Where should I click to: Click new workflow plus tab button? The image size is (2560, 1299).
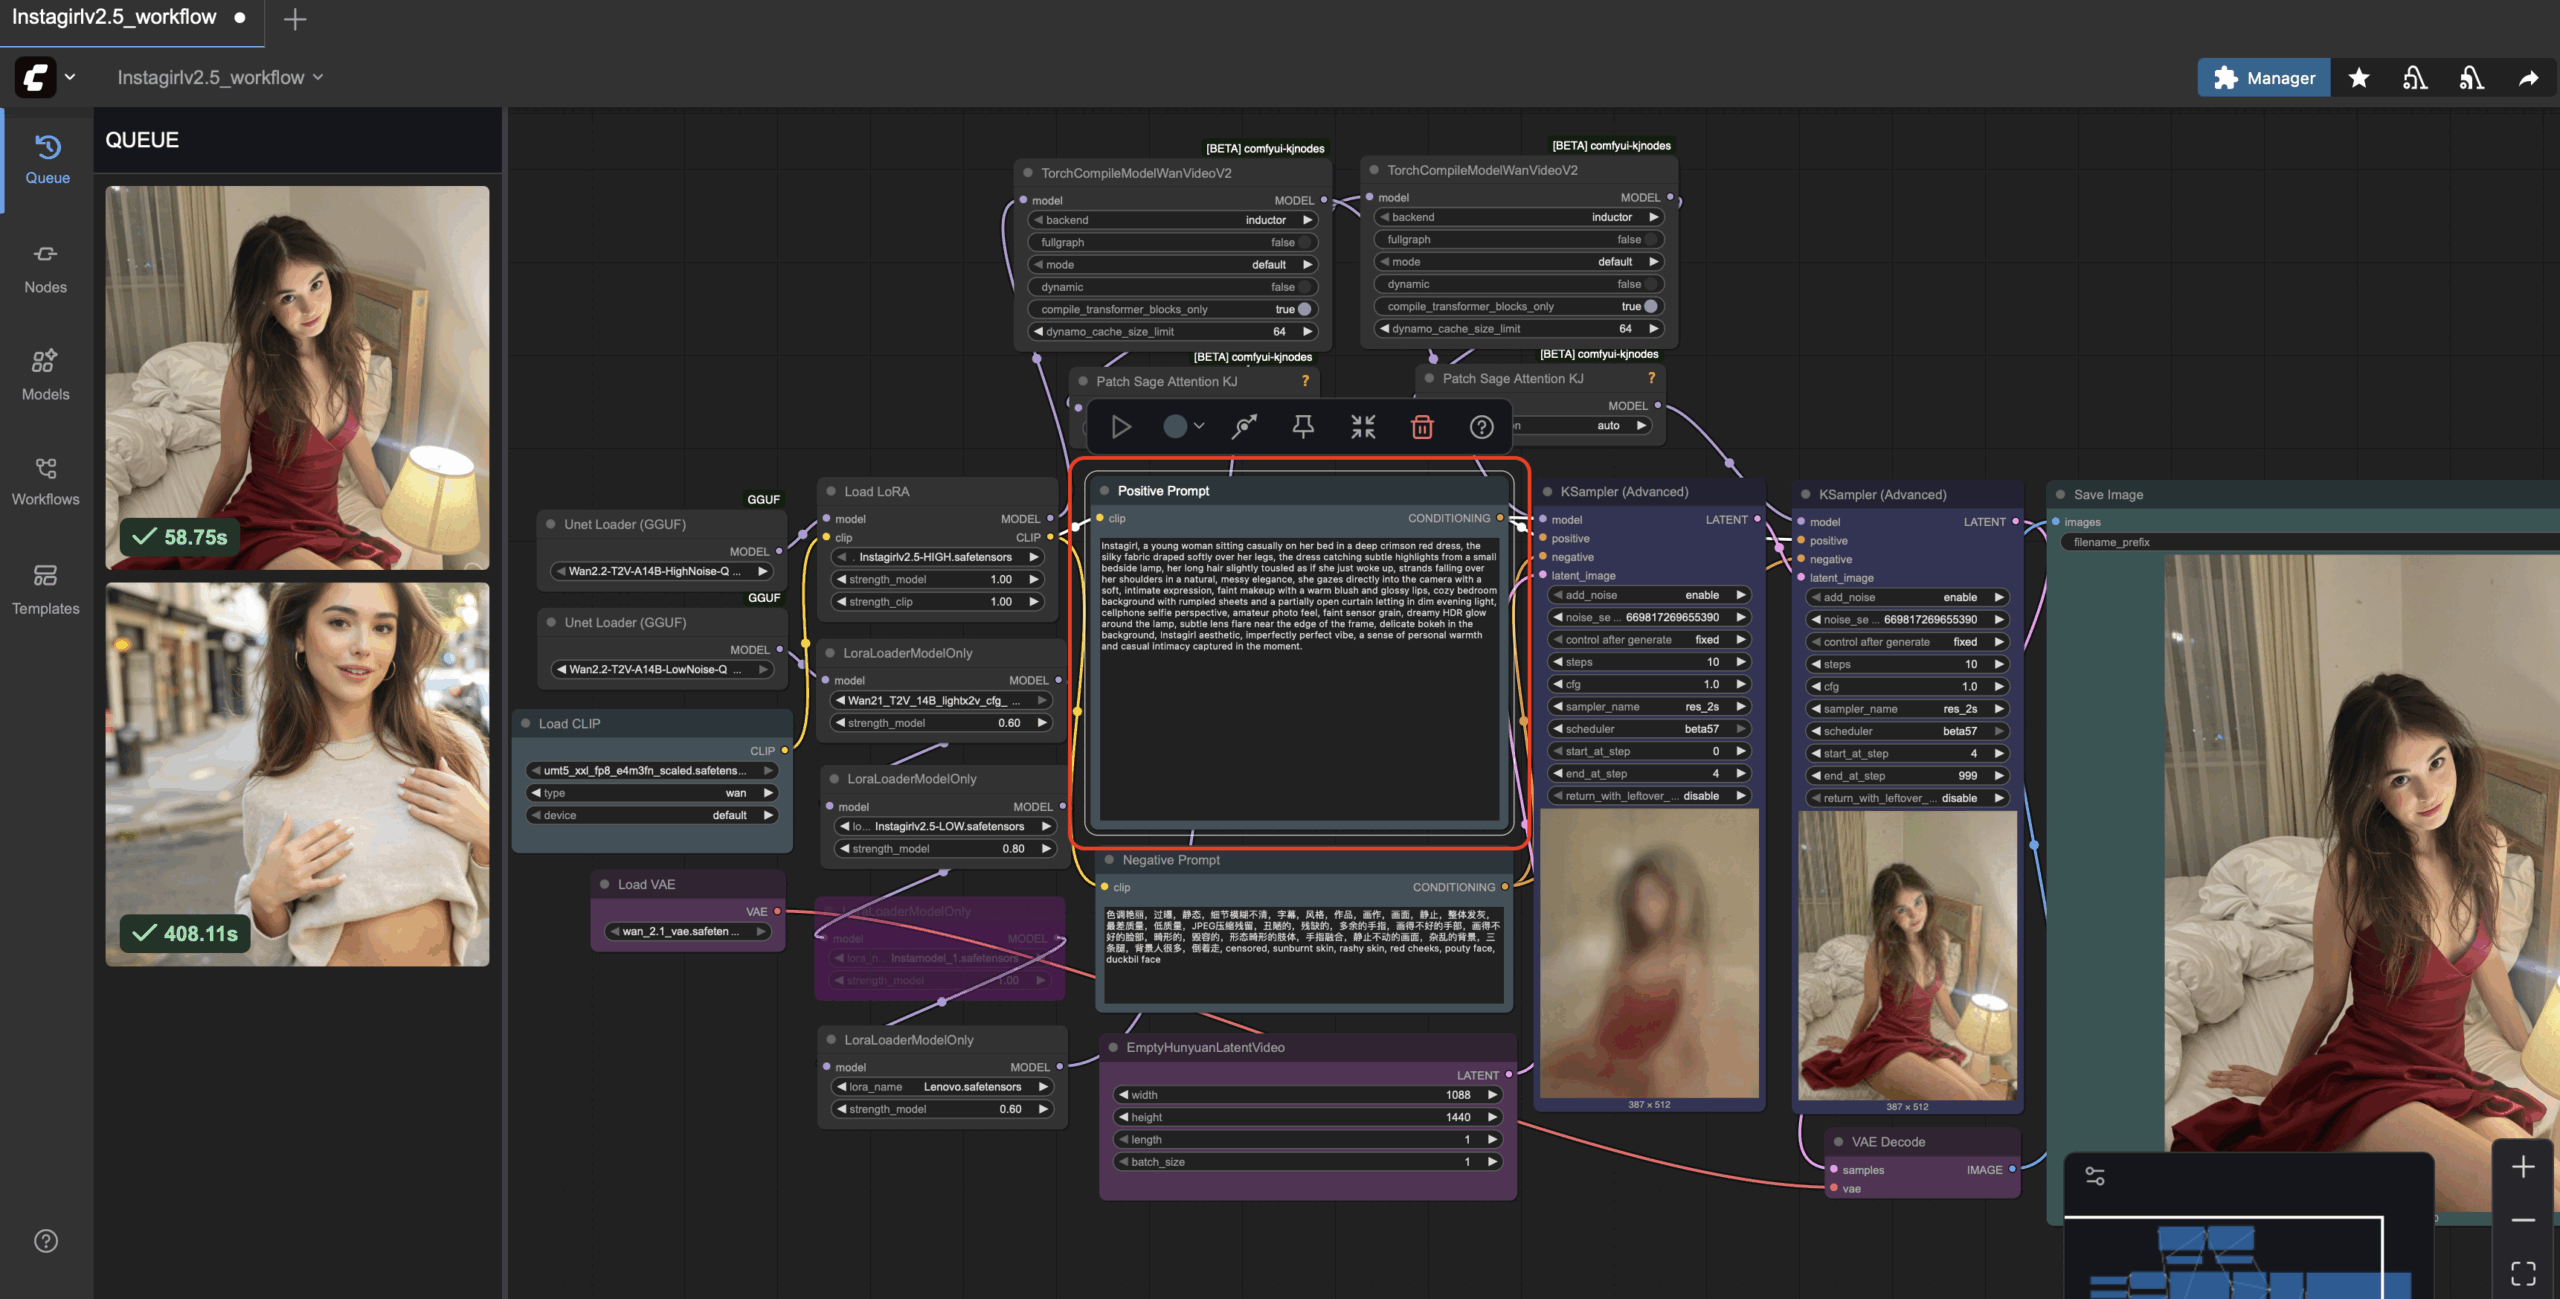click(x=294, y=19)
